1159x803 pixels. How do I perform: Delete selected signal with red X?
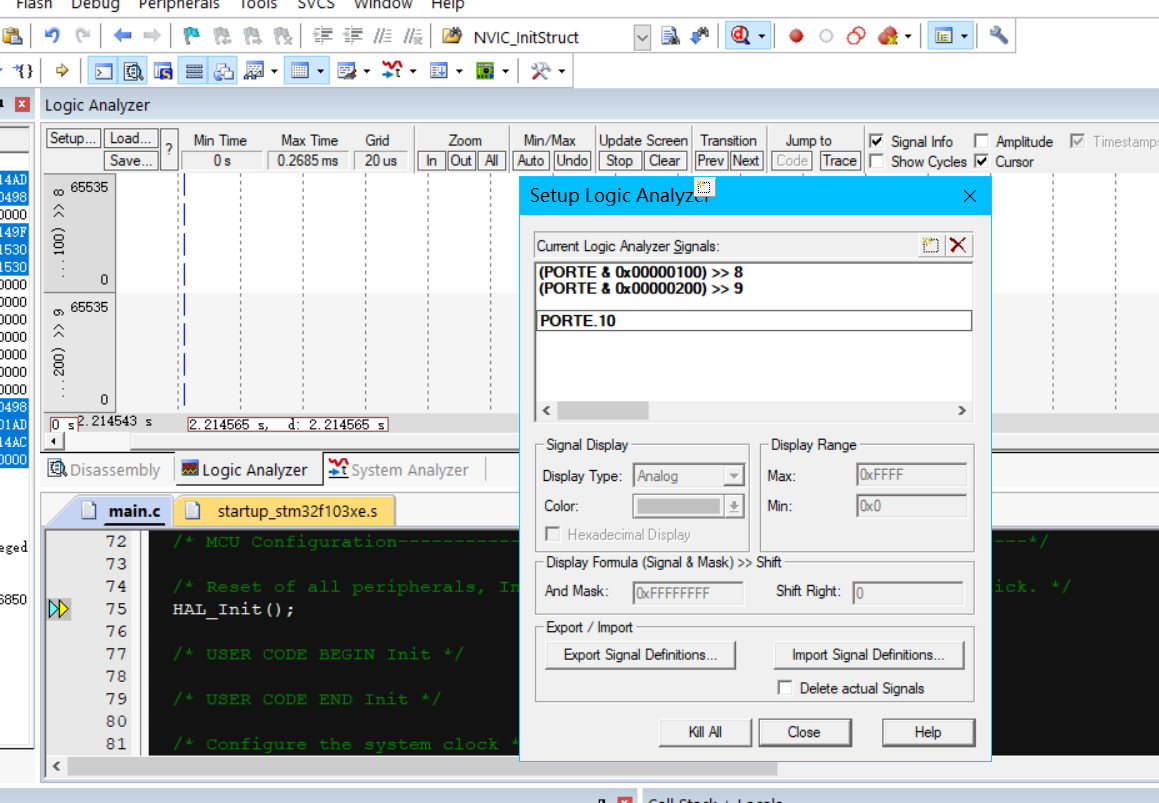[x=958, y=245]
